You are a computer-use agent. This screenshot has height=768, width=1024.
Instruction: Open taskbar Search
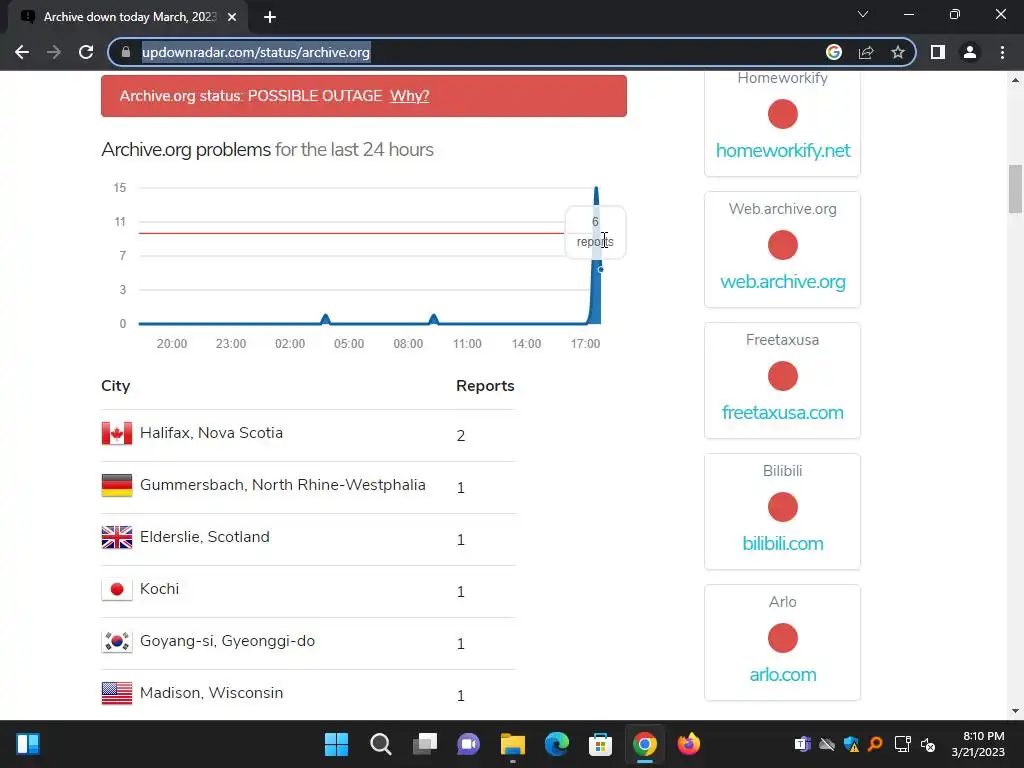(x=381, y=744)
